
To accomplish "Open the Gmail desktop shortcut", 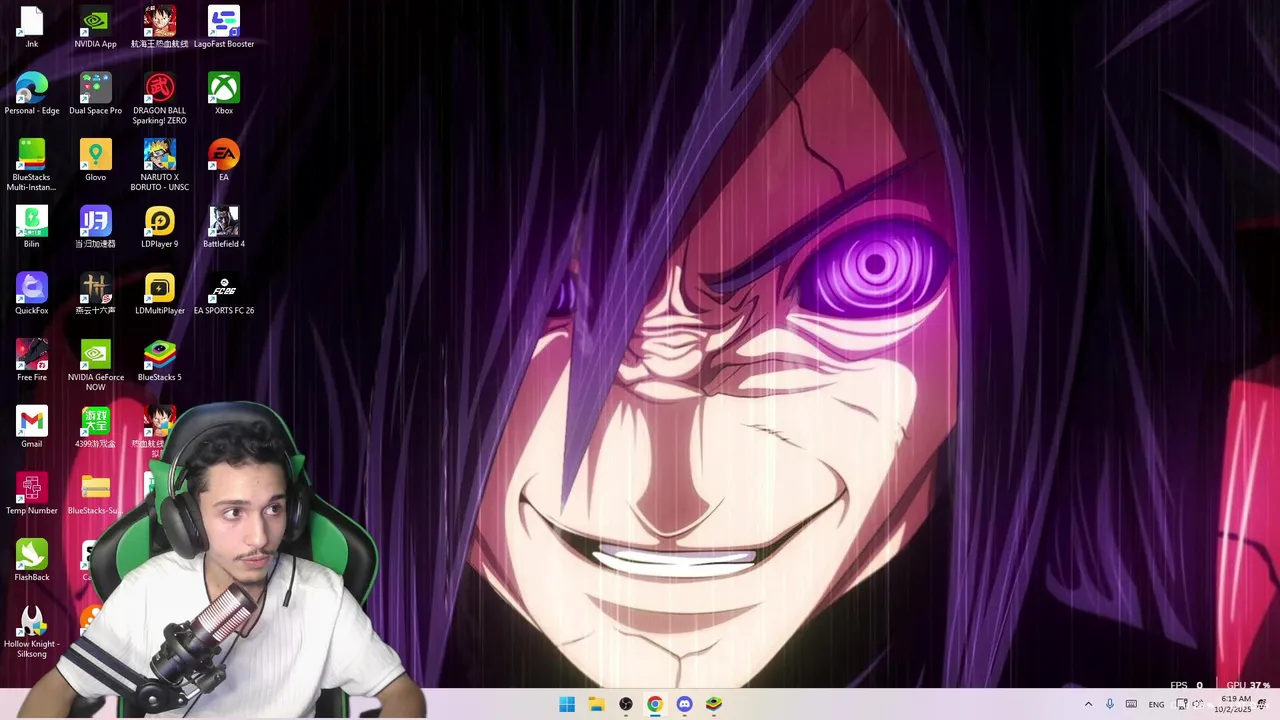I will tap(32, 428).
